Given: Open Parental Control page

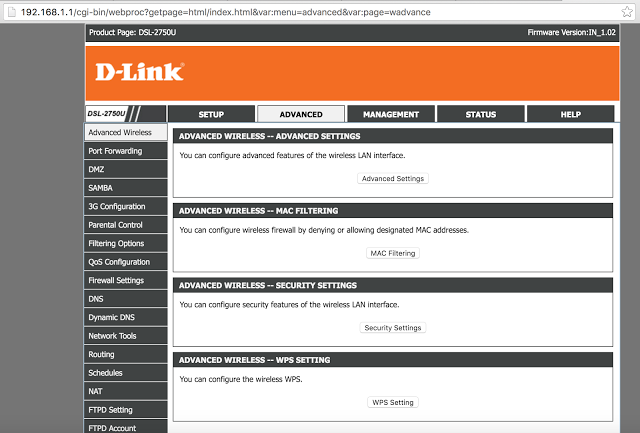Looking at the screenshot, I should coord(126,225).
